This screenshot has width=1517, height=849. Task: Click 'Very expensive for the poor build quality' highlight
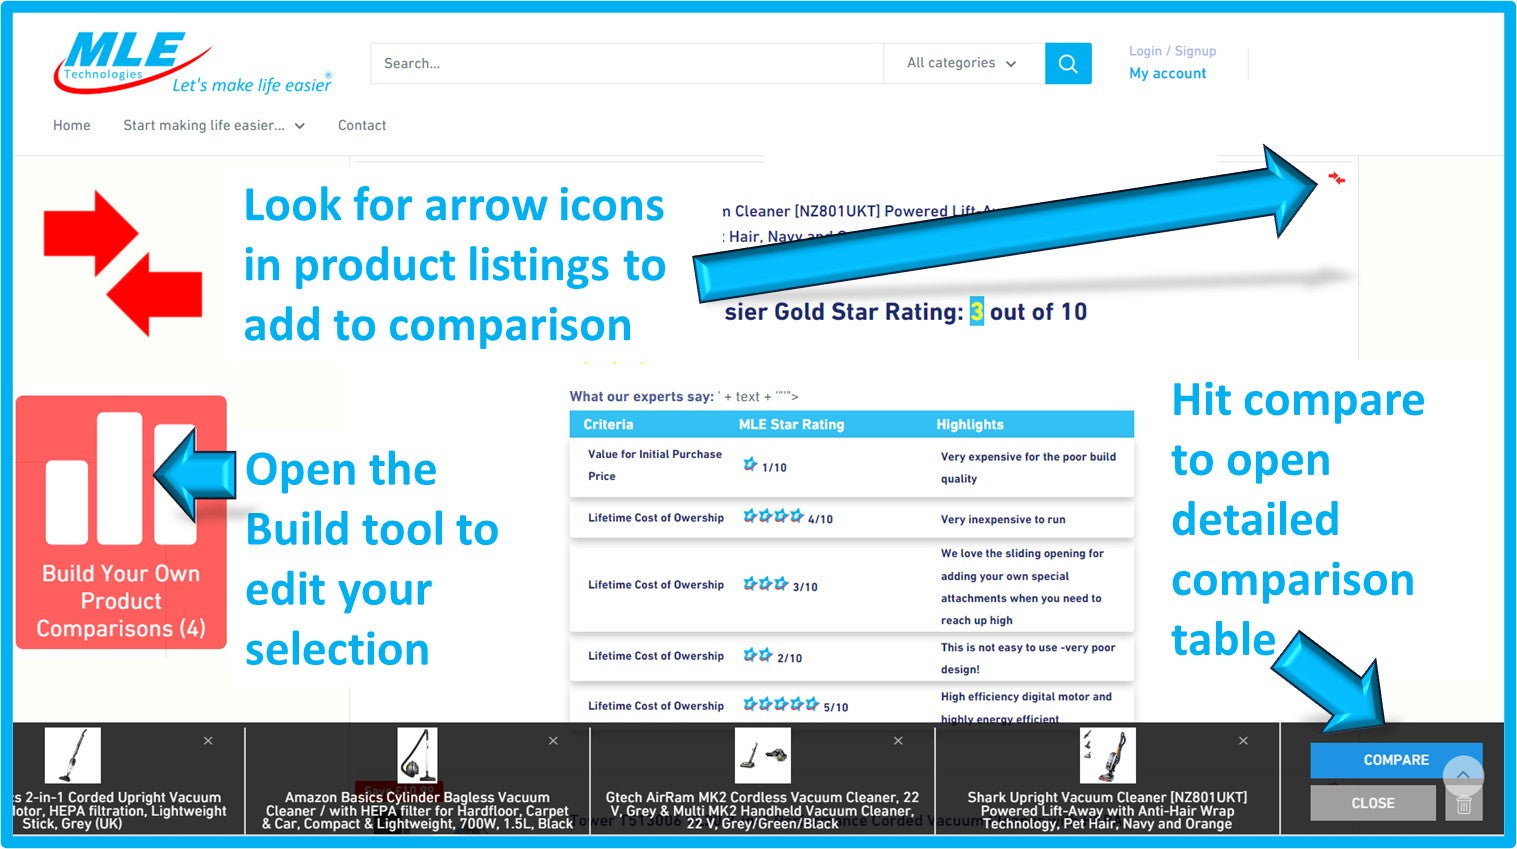(1028, 467)
